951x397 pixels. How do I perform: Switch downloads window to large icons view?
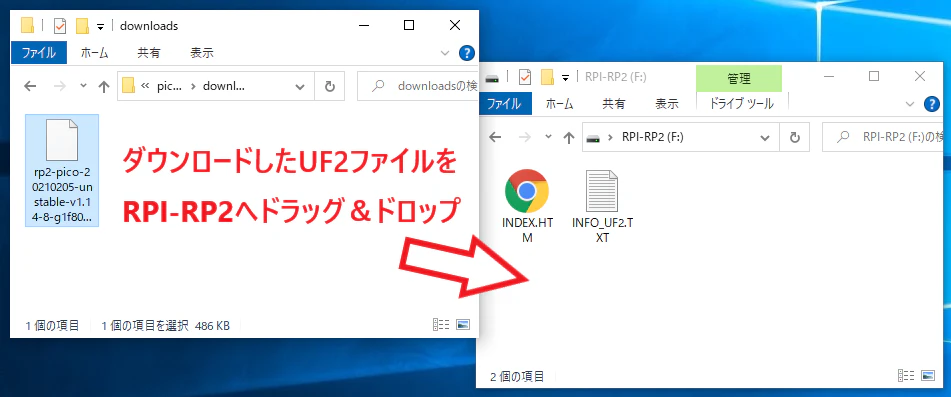[x=462, y=325]
